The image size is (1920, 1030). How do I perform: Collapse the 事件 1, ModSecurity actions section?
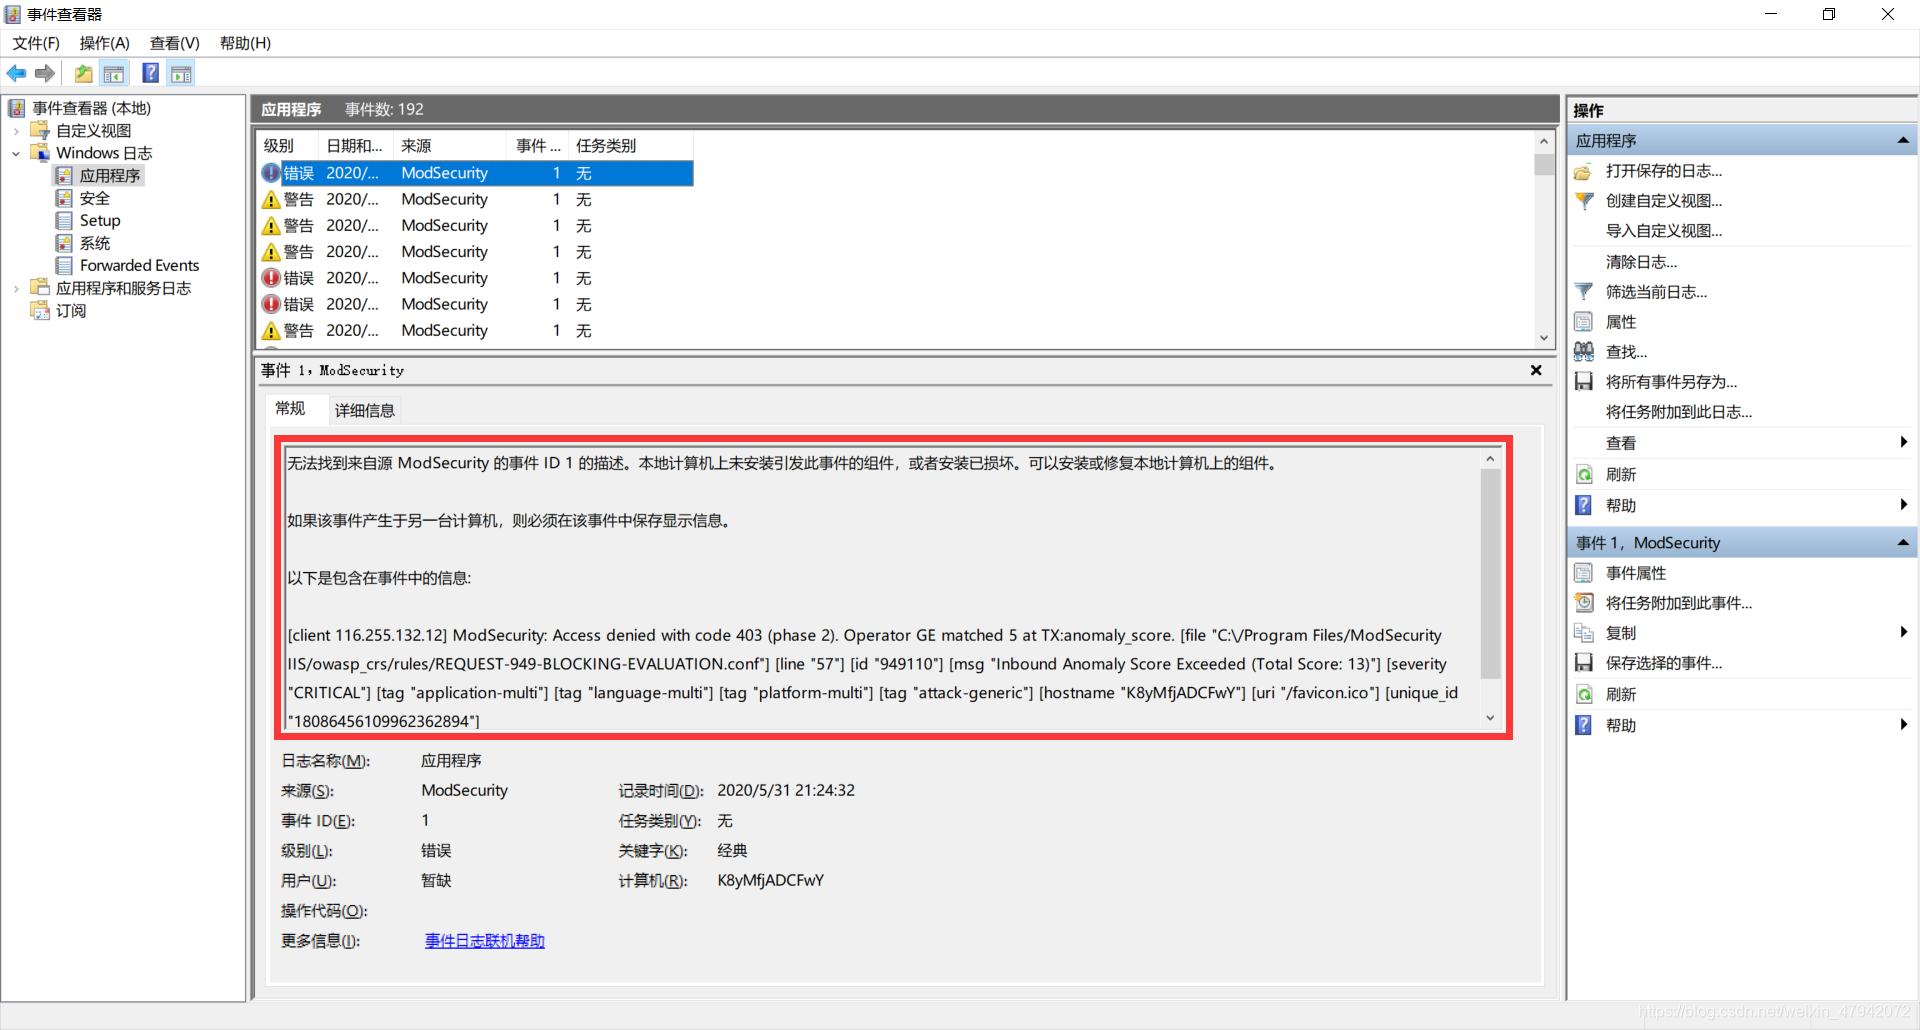point(1902,543)
